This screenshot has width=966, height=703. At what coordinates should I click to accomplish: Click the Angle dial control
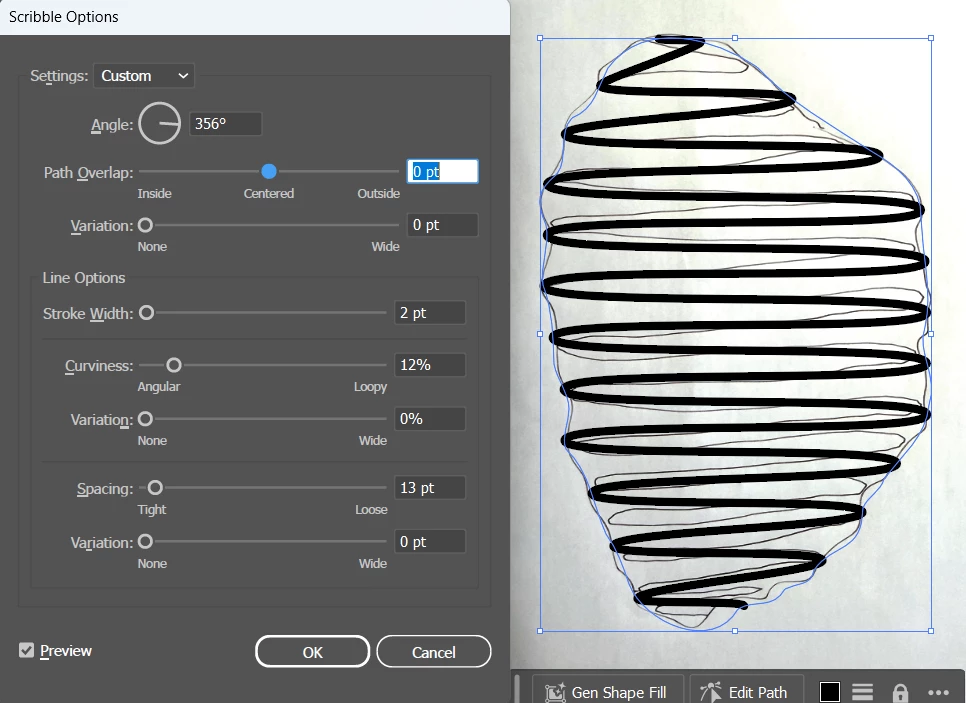click(x=160, y=123)
